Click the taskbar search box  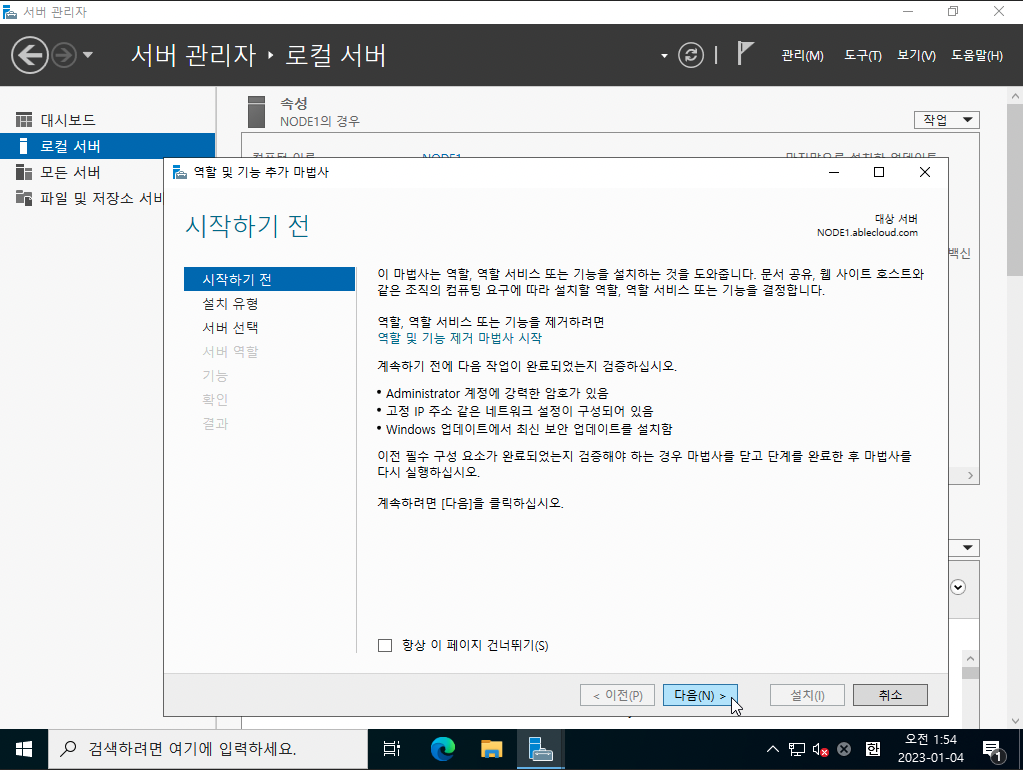pyautogui.click(x=208, y=749)
